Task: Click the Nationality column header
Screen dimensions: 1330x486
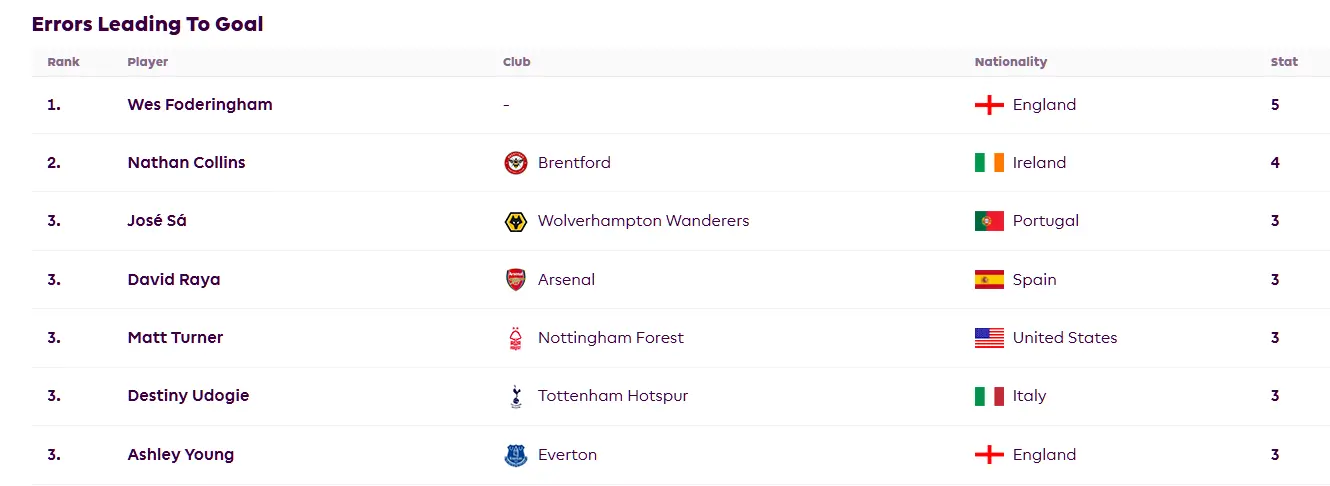Action: click(1010, 62)
